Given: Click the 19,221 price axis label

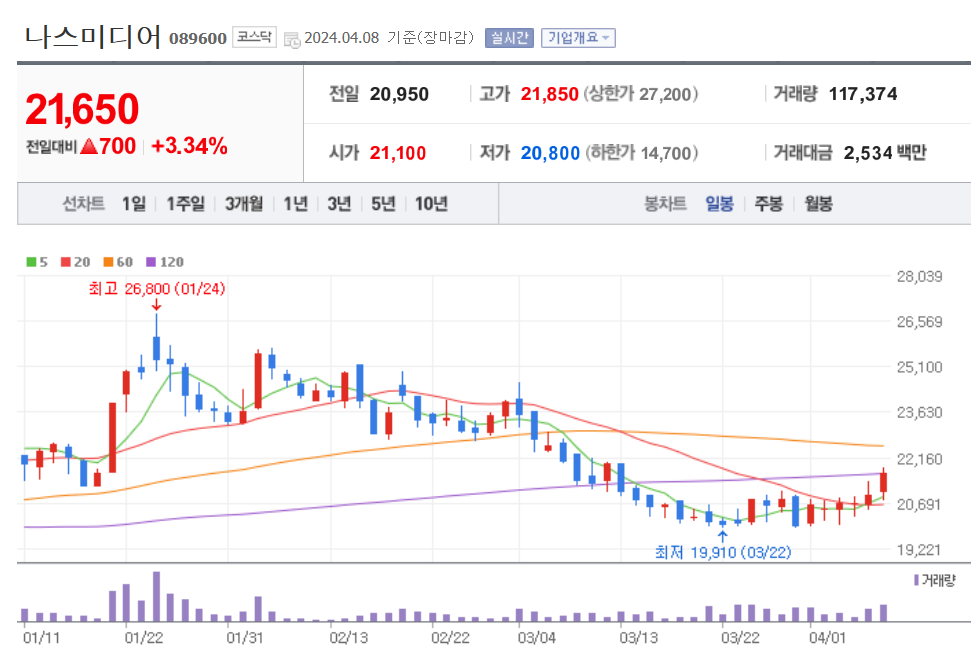Looking at the screenshot, I should (919, 549).
